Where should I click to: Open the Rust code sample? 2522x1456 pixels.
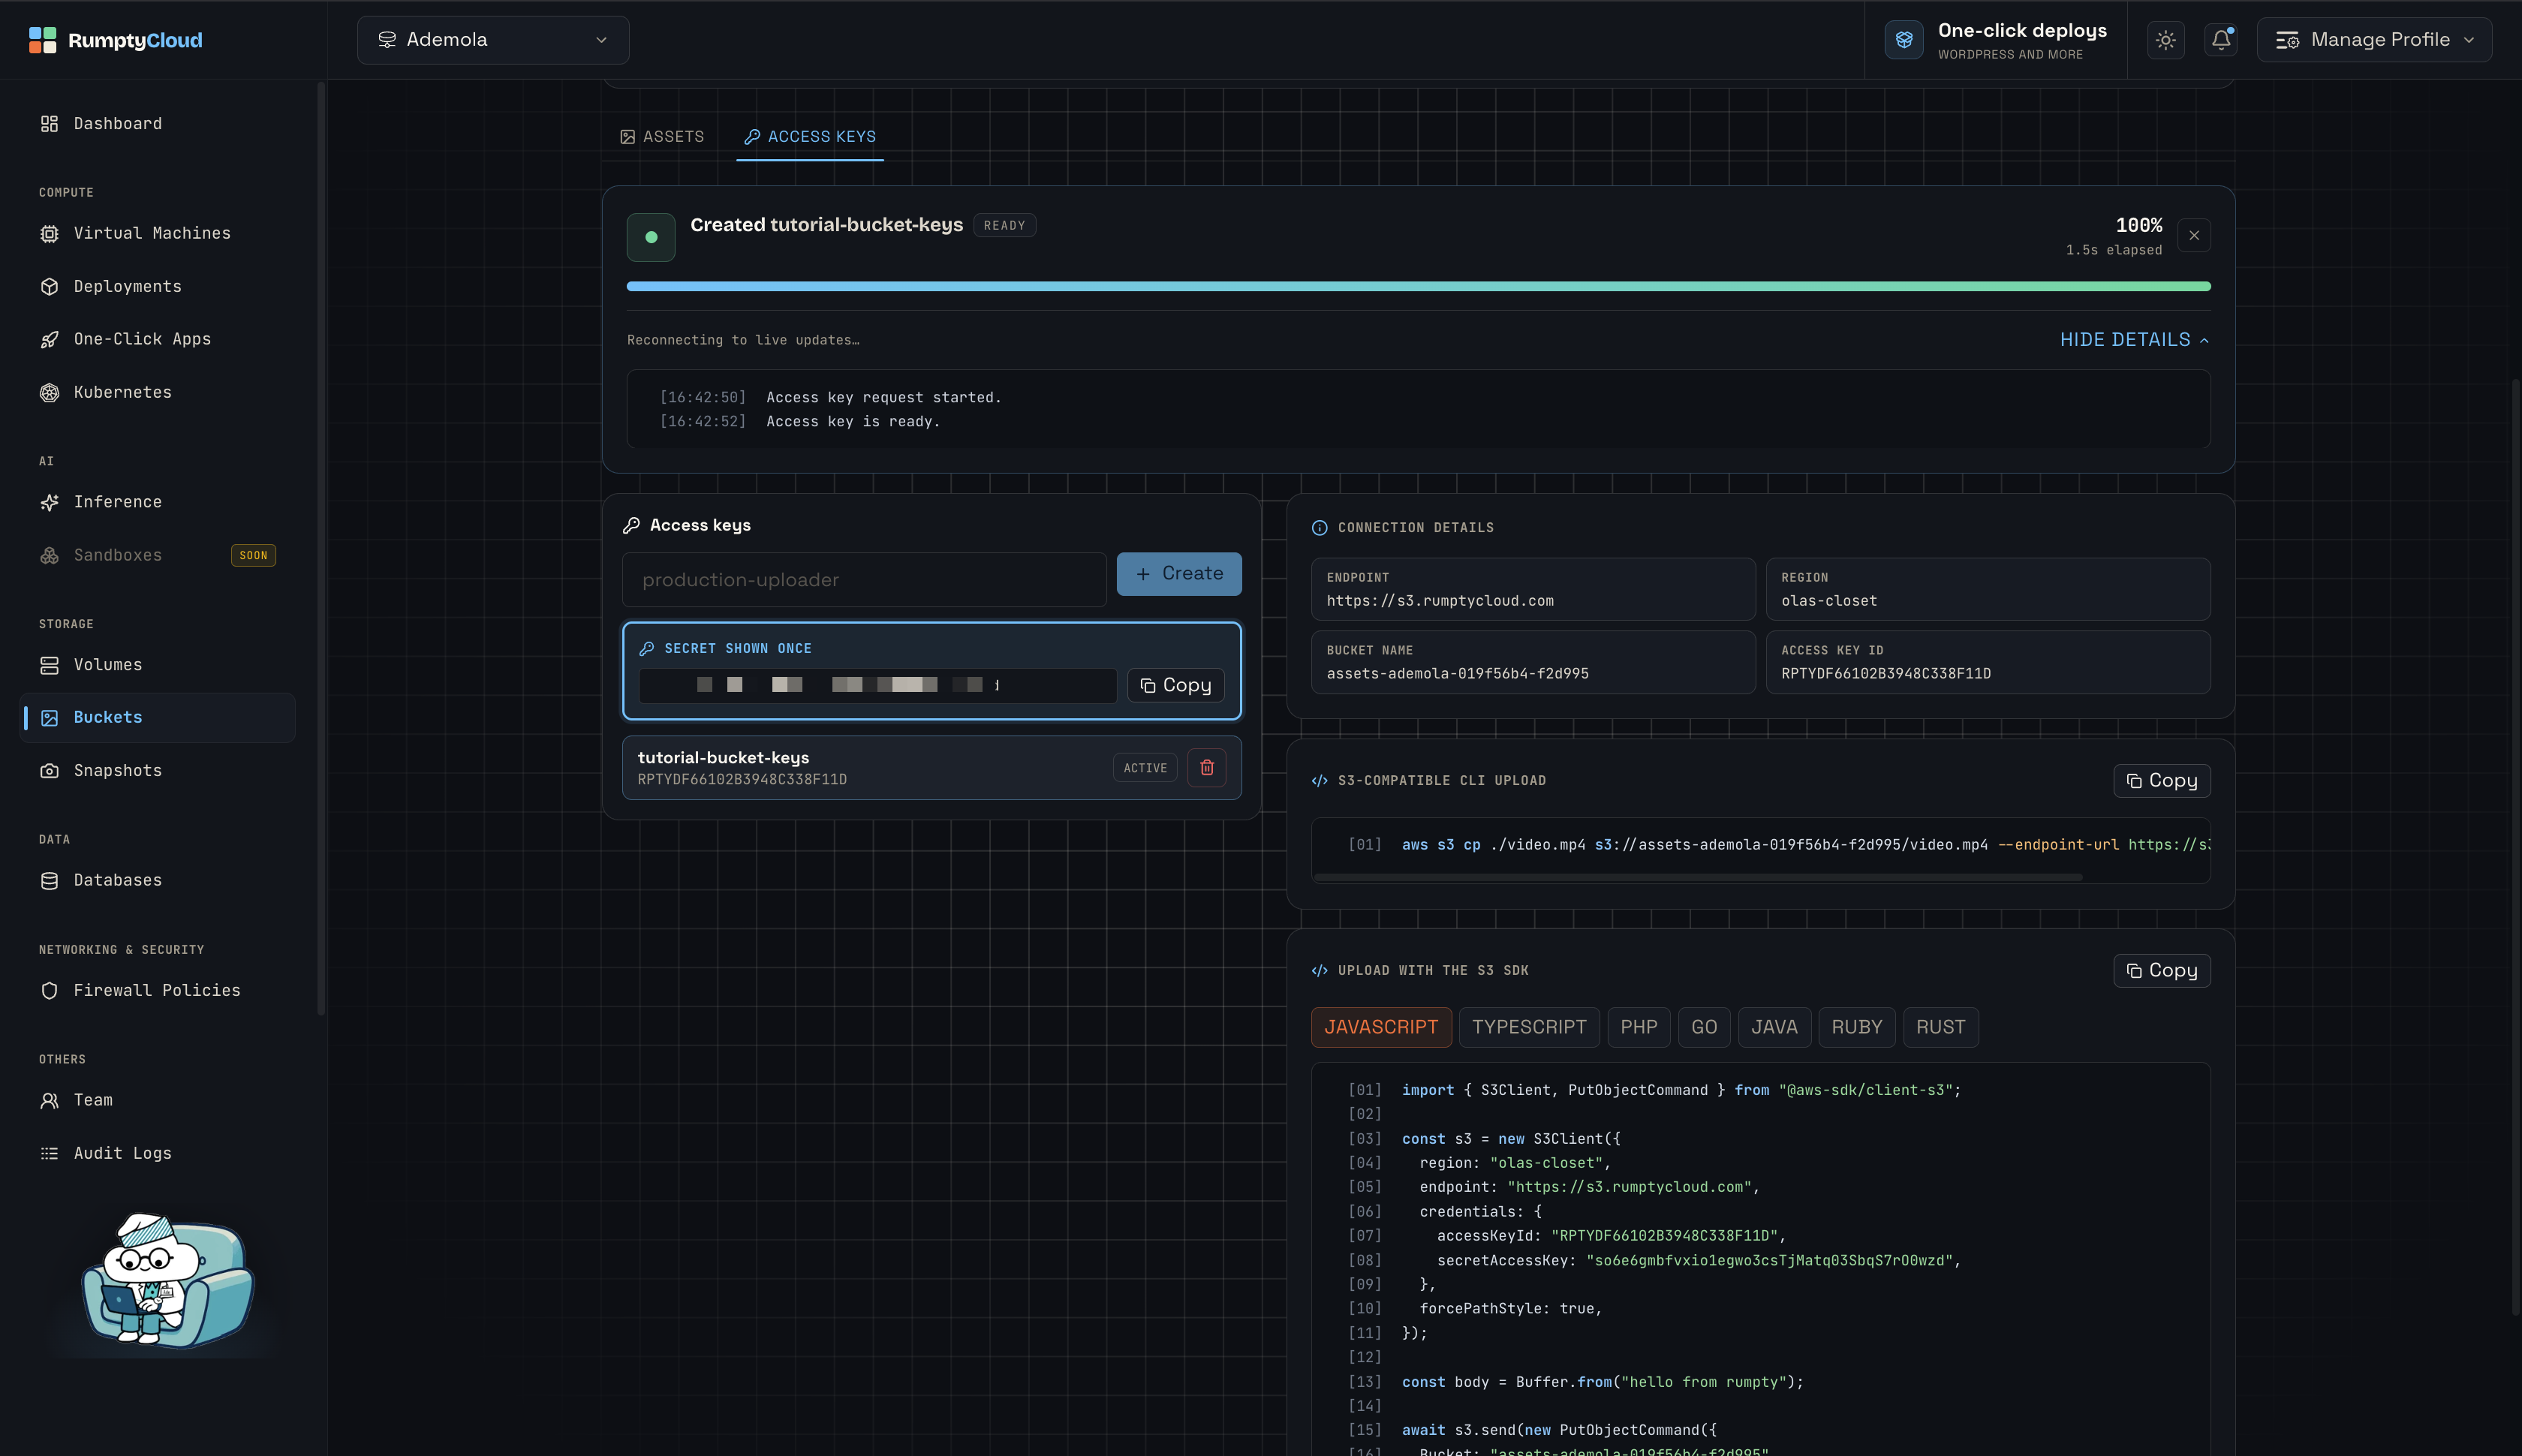click(x=1940, y=1027)
